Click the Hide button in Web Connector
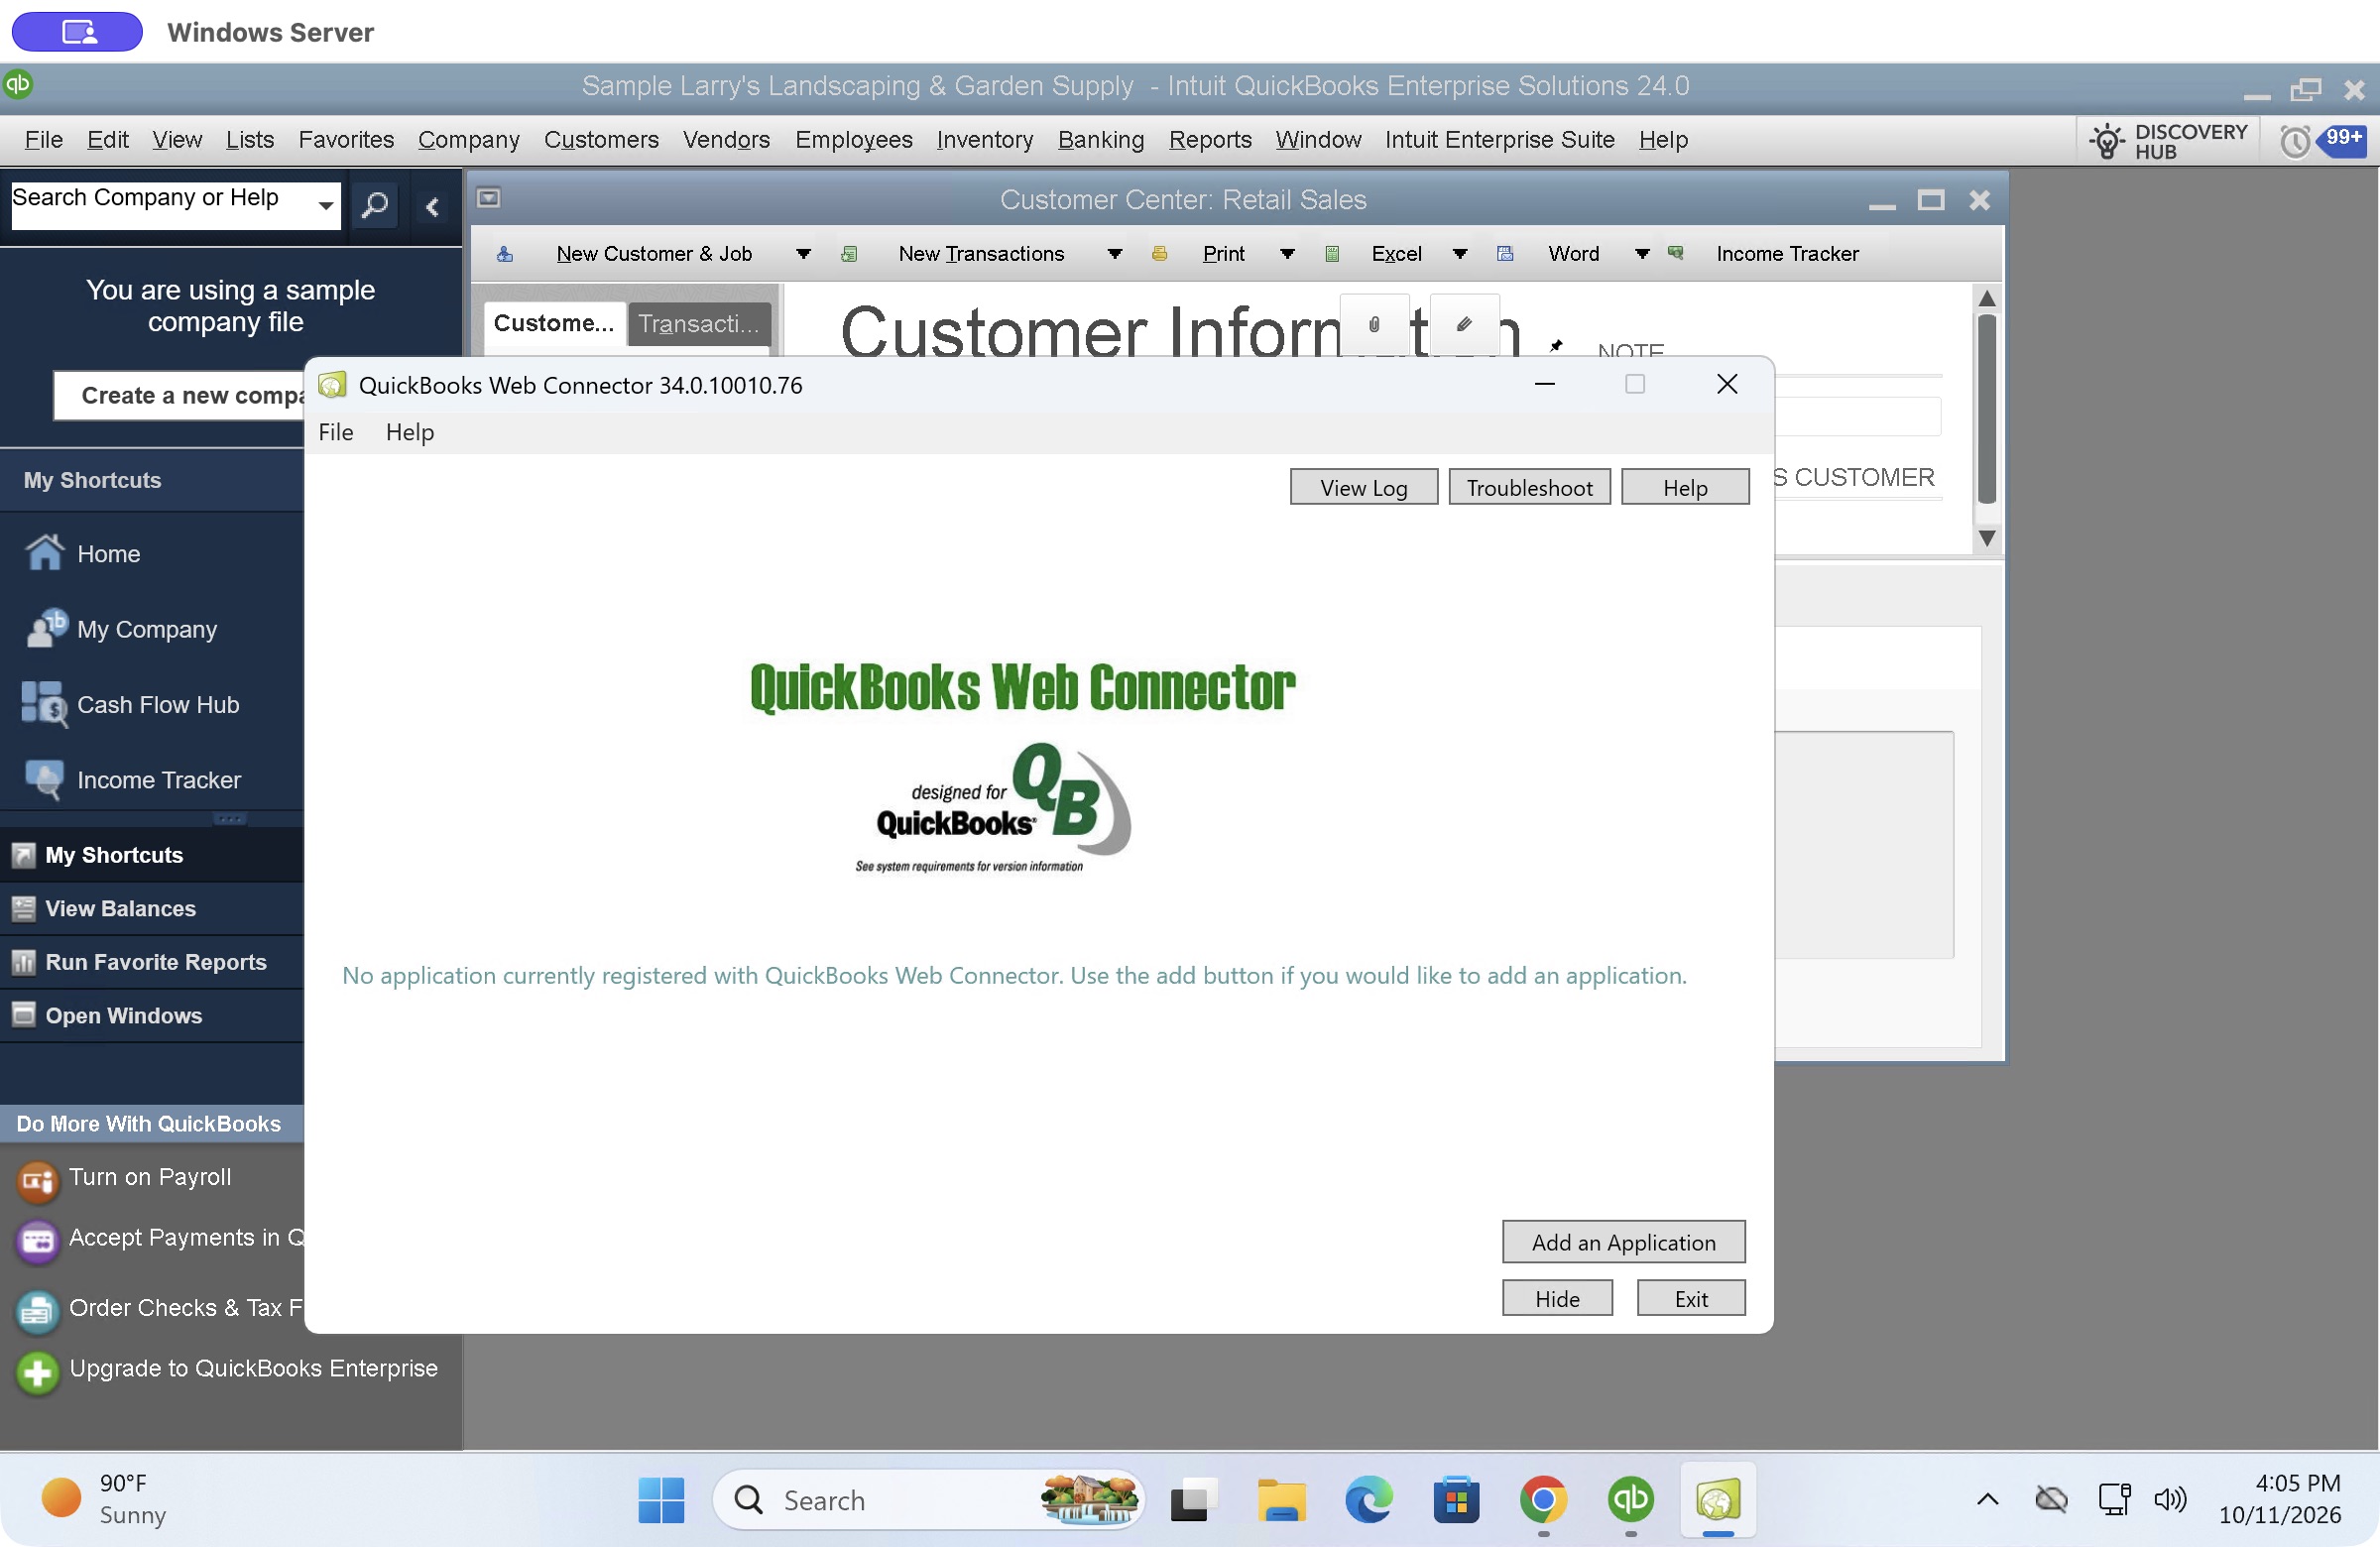 pos(1557,1298)
